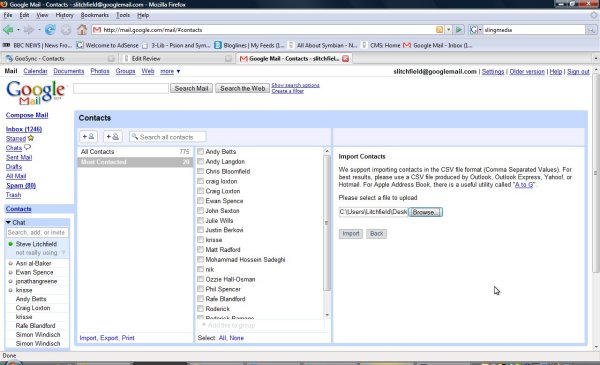Click the Back button in Import Contacts
Screen dimensions: 600x365
coord(377,233)
